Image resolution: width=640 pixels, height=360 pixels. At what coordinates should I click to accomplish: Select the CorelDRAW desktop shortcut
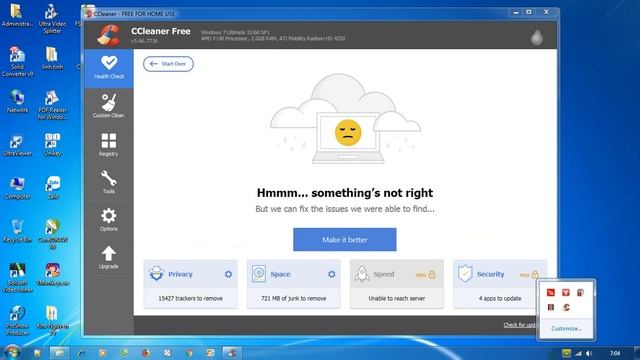click(52, 235)
